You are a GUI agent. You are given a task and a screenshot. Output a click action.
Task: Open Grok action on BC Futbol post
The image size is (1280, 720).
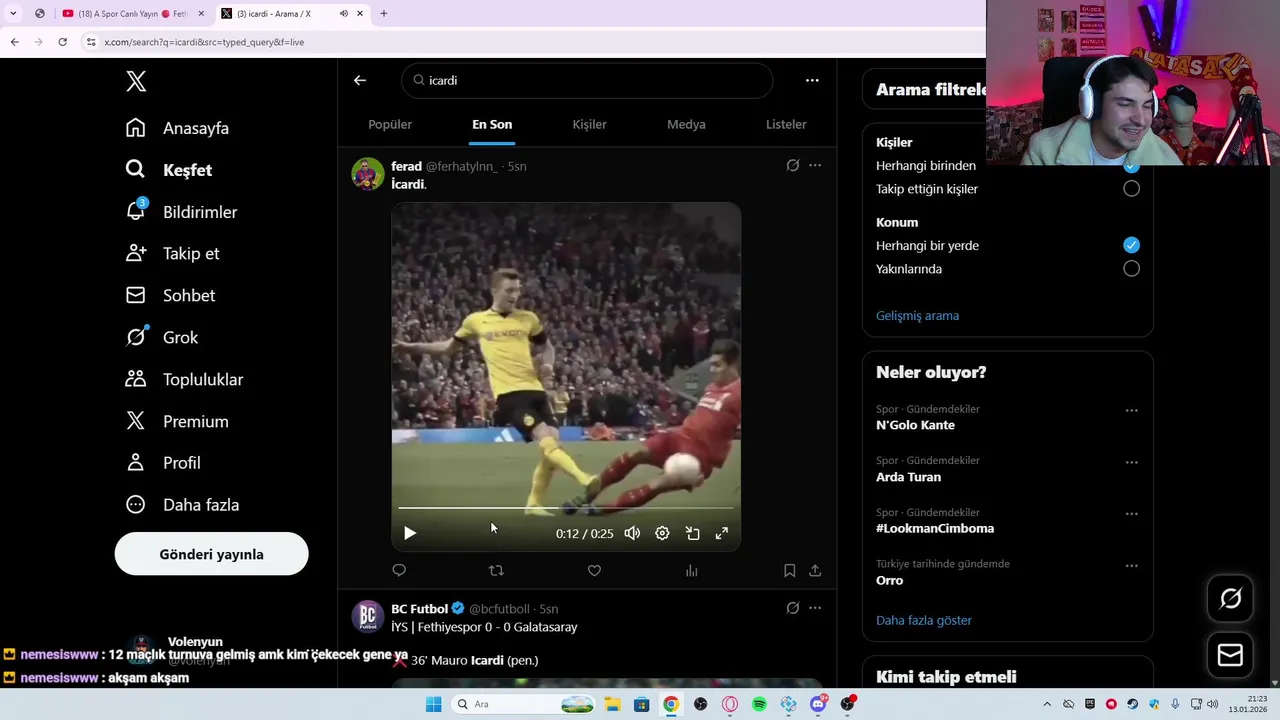coord(793,607)
